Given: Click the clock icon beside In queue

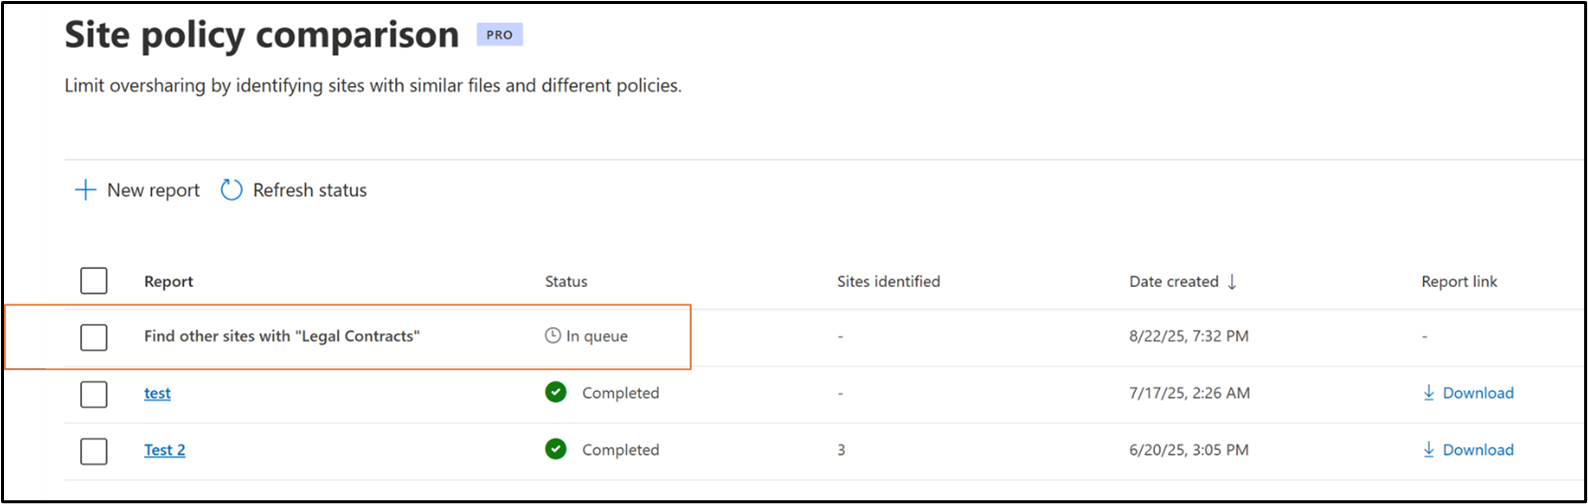Looking at the screenshot, I should pyautogui.click(x=552, y=336).
